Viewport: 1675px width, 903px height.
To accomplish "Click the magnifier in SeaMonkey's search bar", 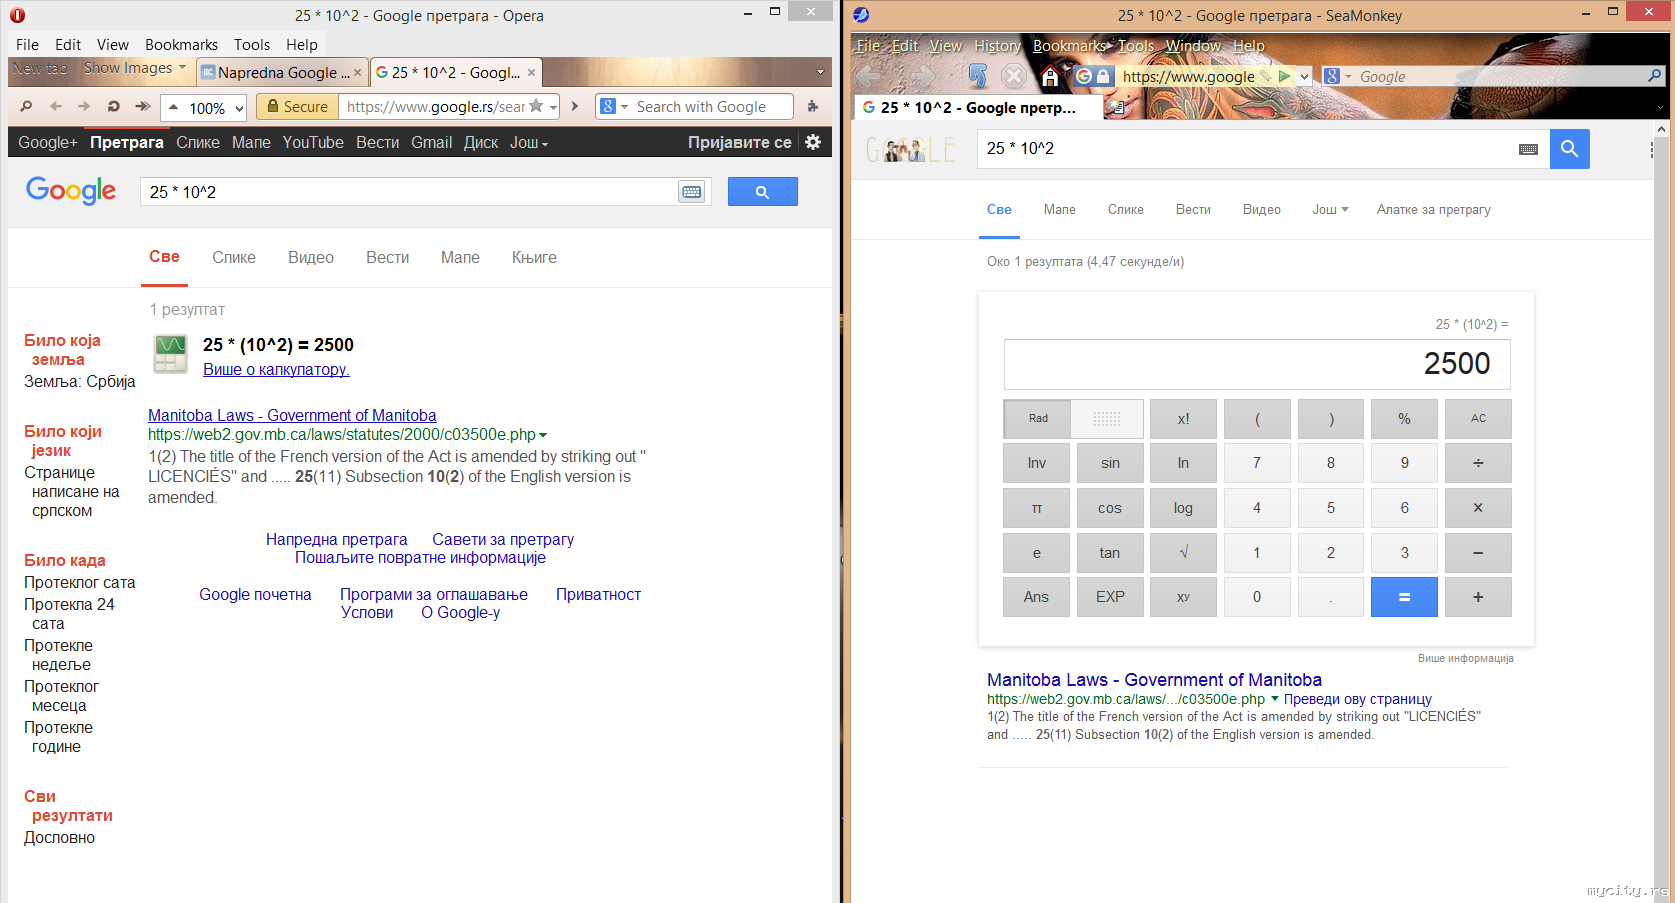I will pyautogui.click(x=1654, y=76).
